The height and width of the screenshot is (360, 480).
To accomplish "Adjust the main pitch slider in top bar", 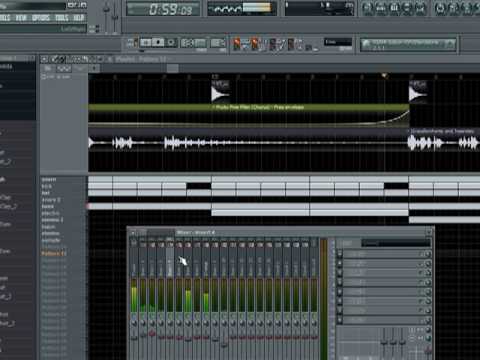I will [x=115, y=17].
